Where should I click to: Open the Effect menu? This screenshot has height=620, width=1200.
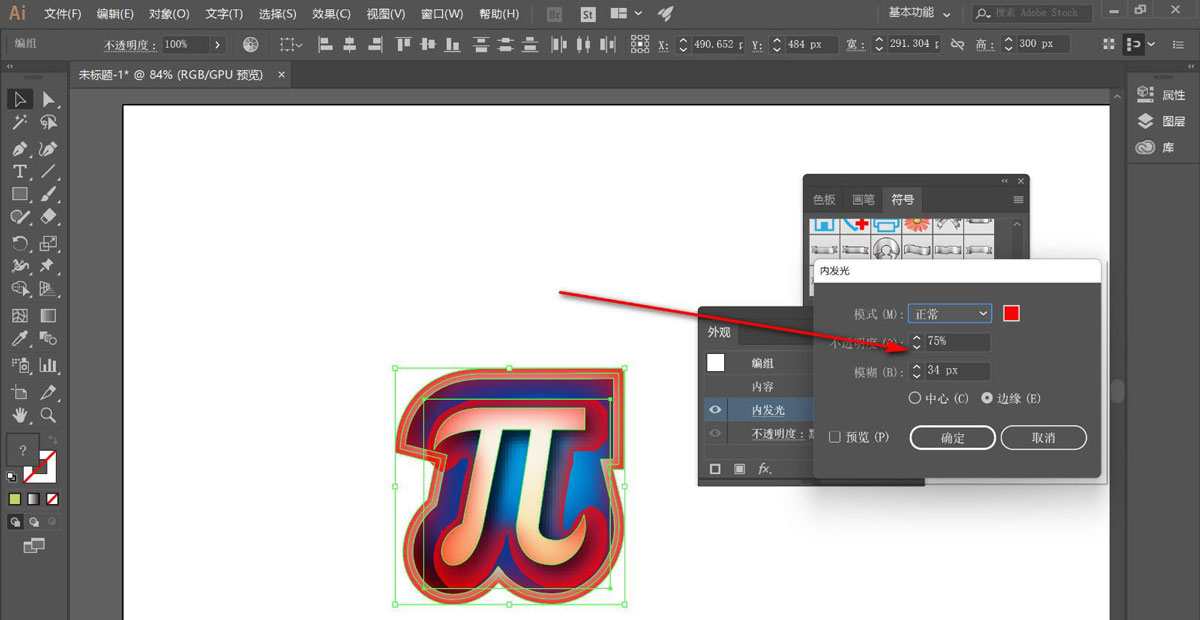[x=330, y=14]
